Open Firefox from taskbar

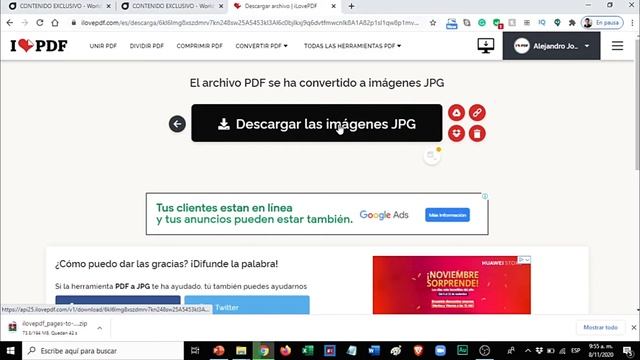[x=285, y=351]
